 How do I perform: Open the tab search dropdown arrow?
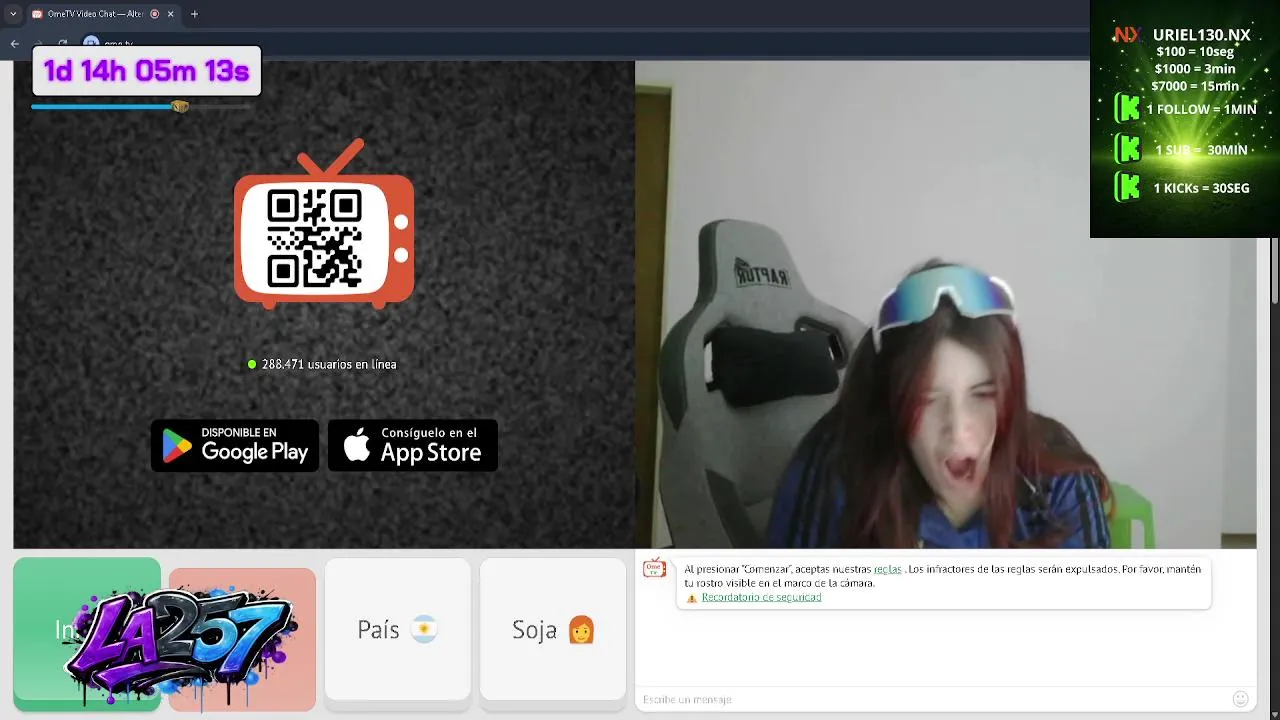coord(13,14)
